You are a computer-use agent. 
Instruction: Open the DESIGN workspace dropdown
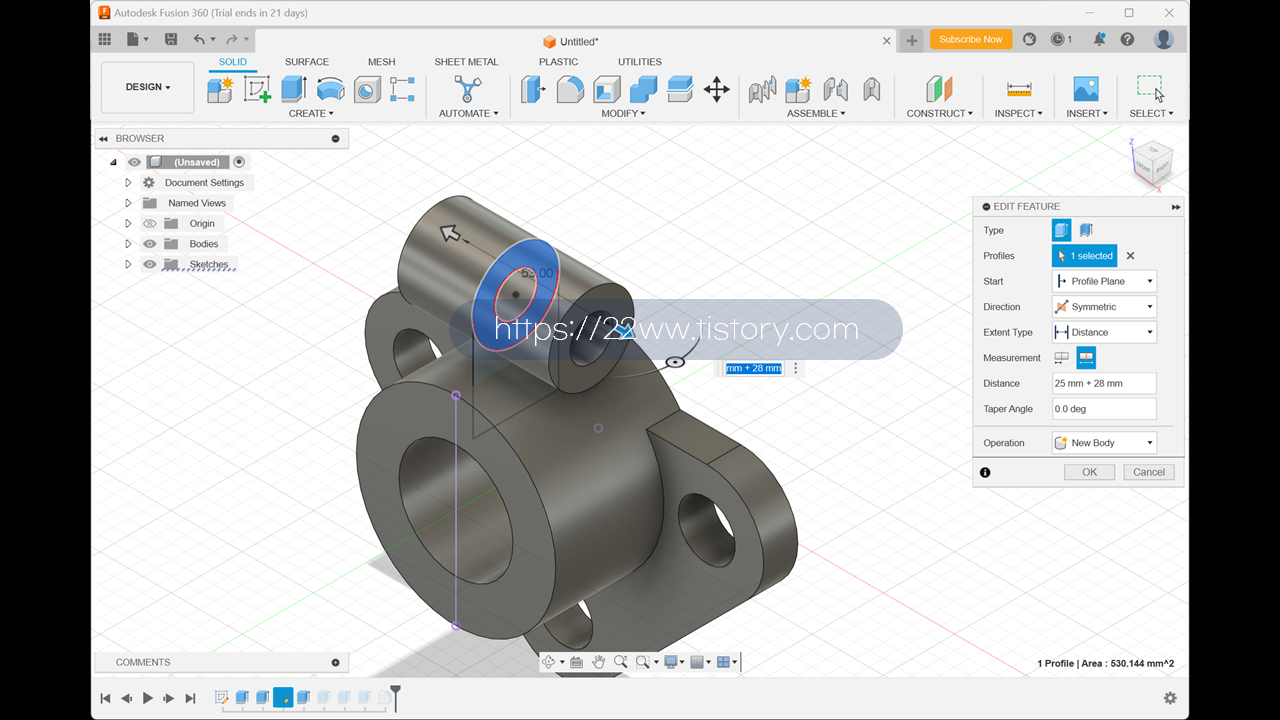click(148, 87)
